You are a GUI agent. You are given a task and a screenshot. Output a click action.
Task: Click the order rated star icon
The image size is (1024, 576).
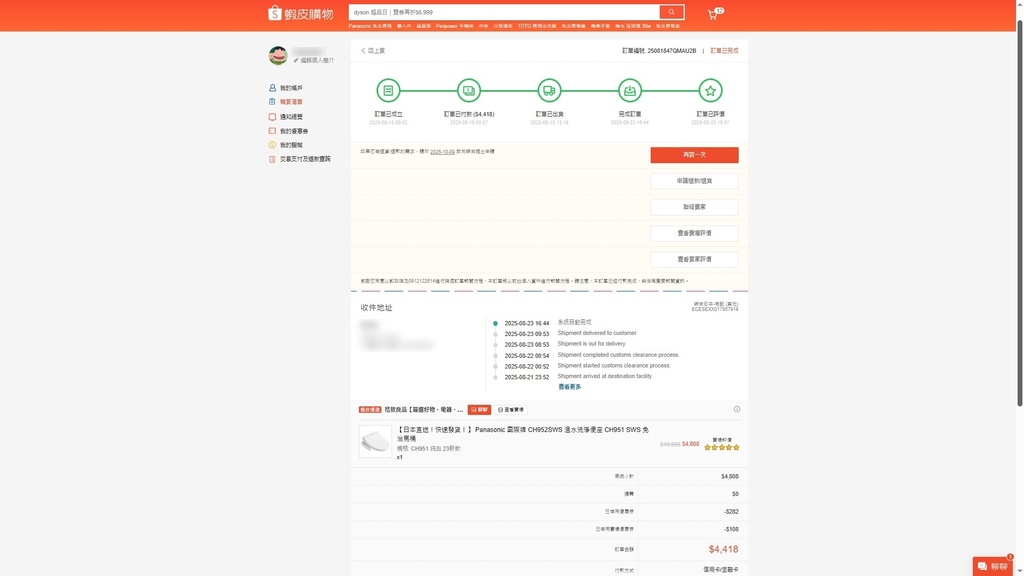710,91
